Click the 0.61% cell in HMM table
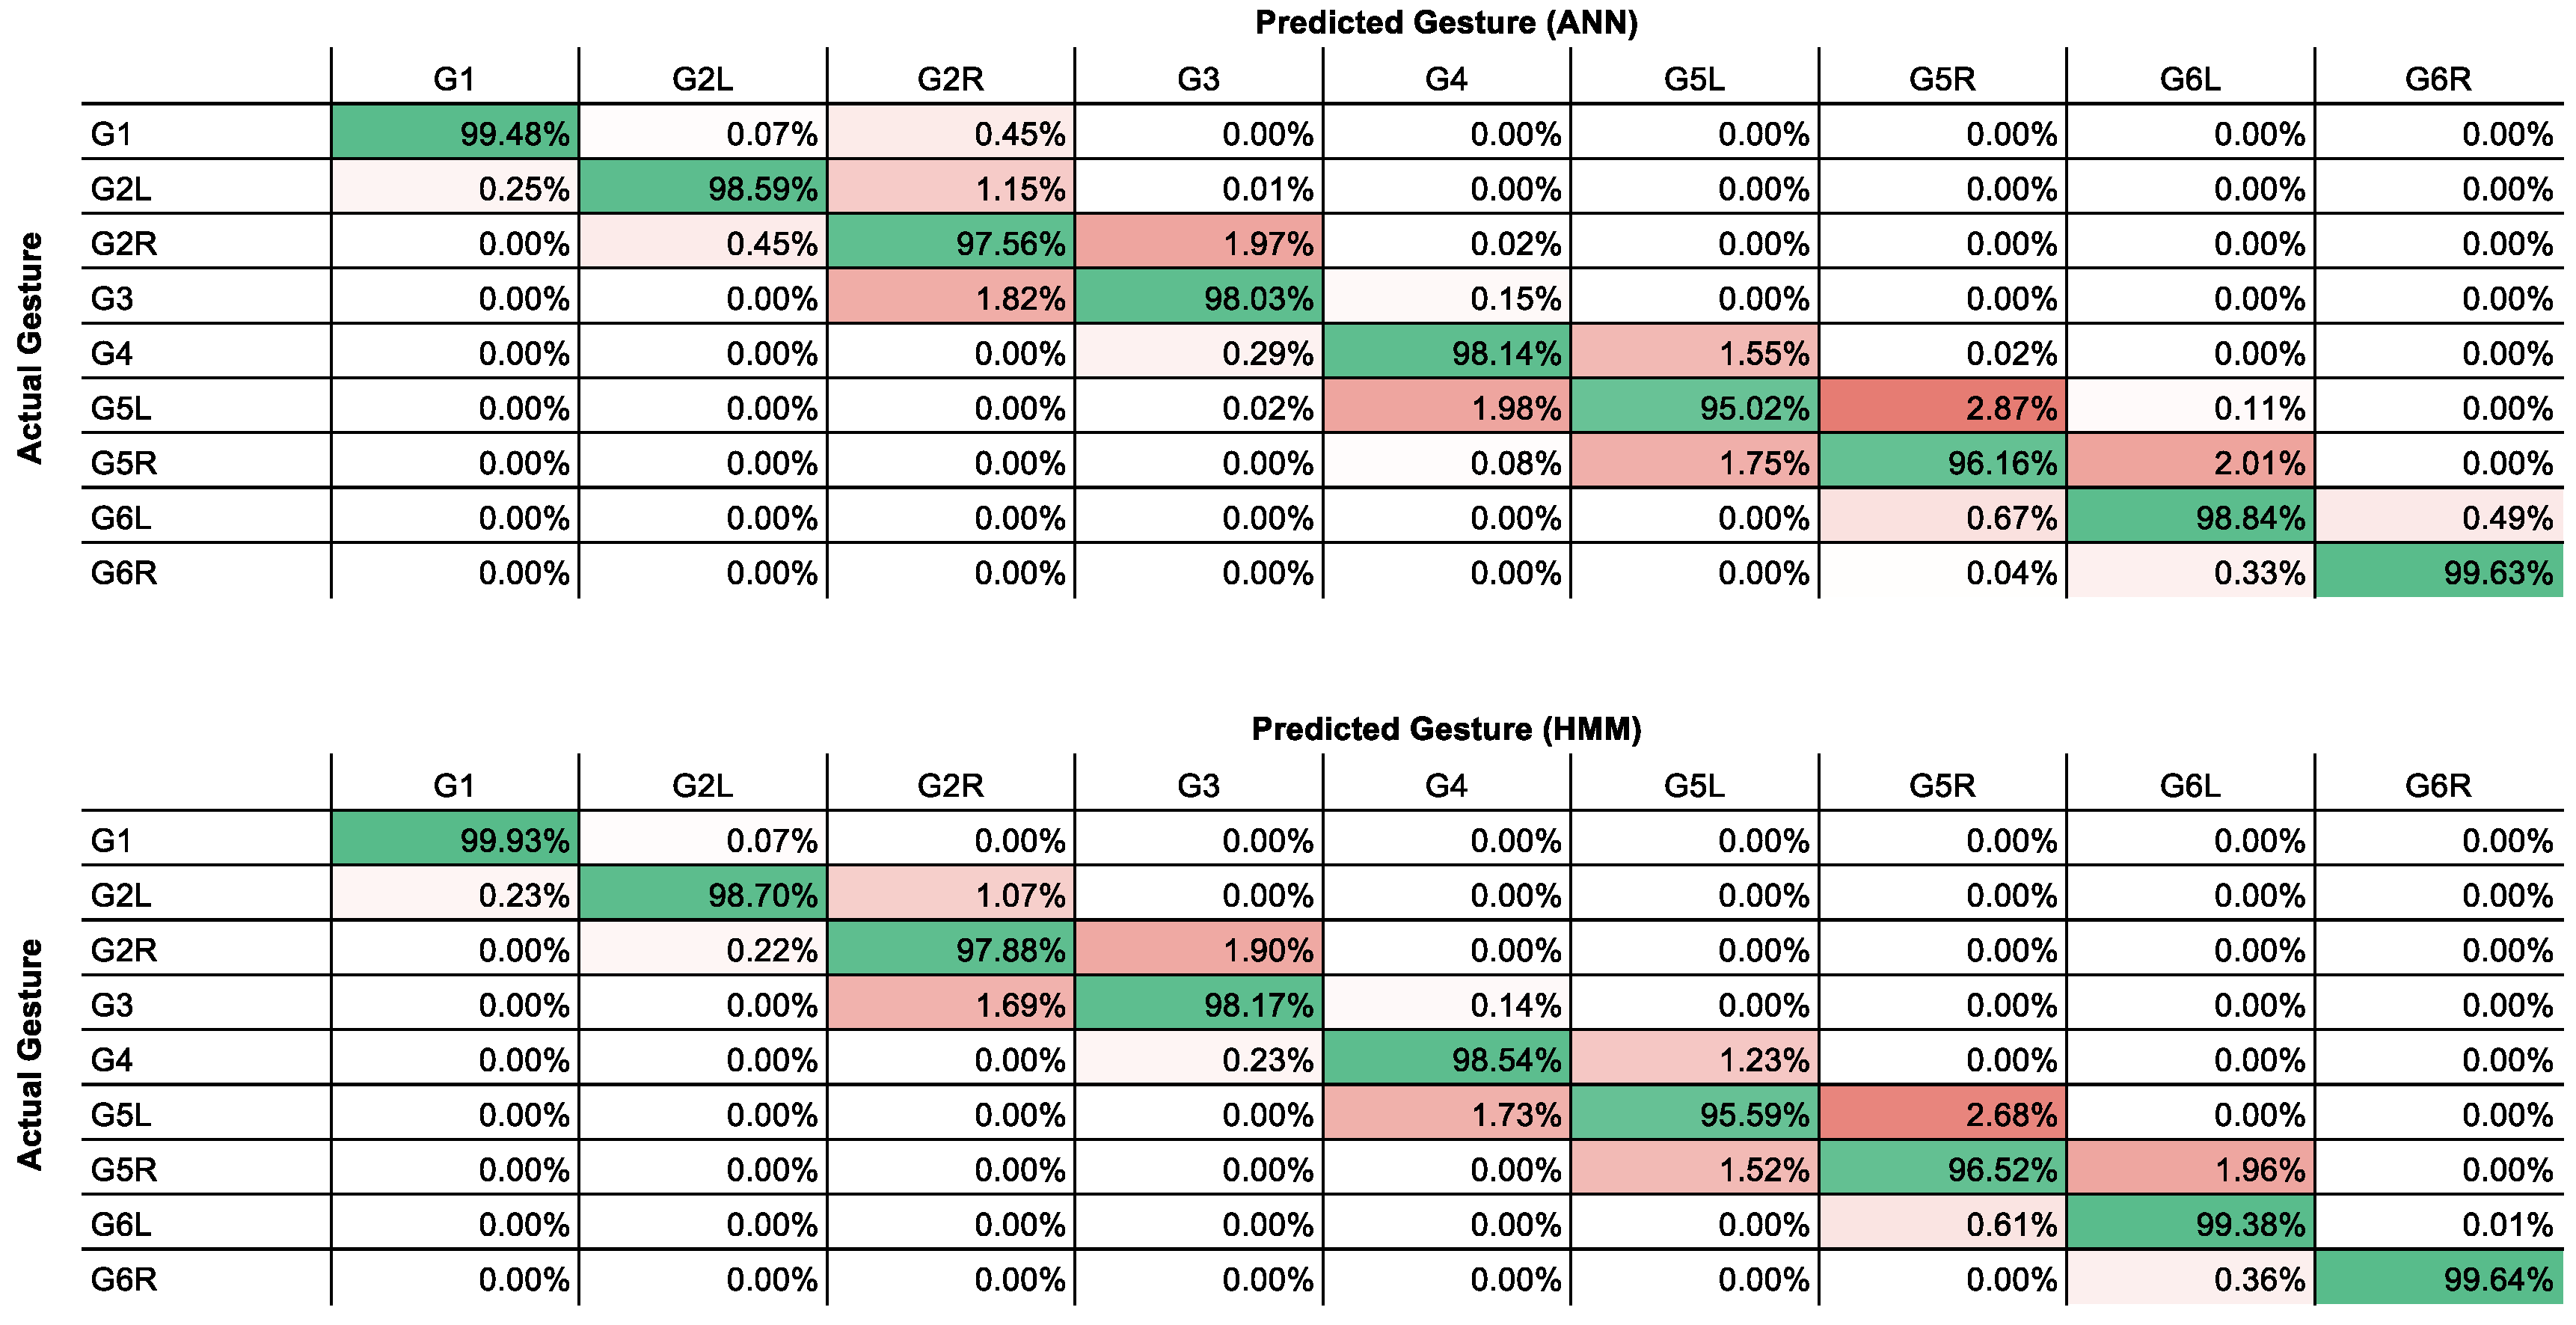This screenshot has height=1325, width=2576. 1942,1224
